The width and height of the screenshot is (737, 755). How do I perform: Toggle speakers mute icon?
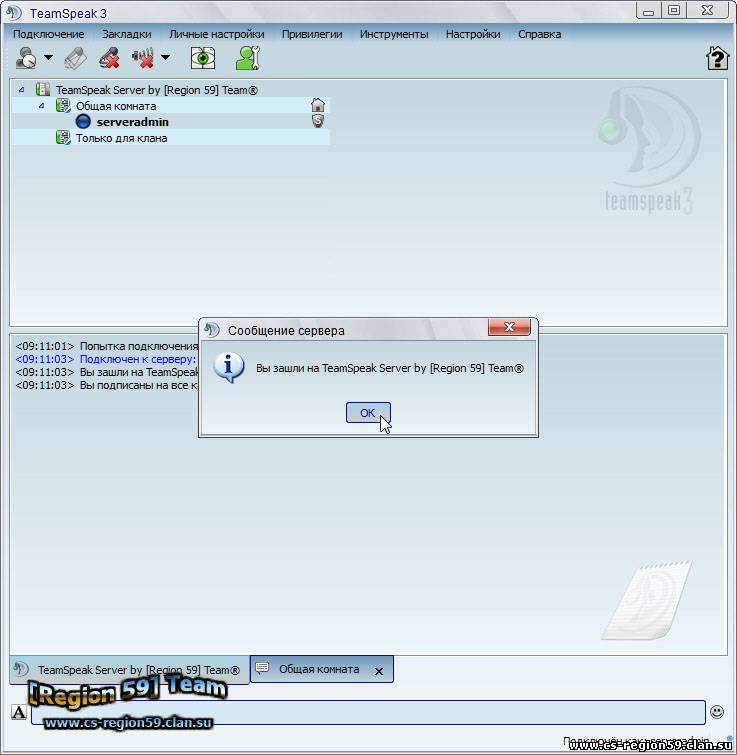pyautogui.click(x=143, y=58)
